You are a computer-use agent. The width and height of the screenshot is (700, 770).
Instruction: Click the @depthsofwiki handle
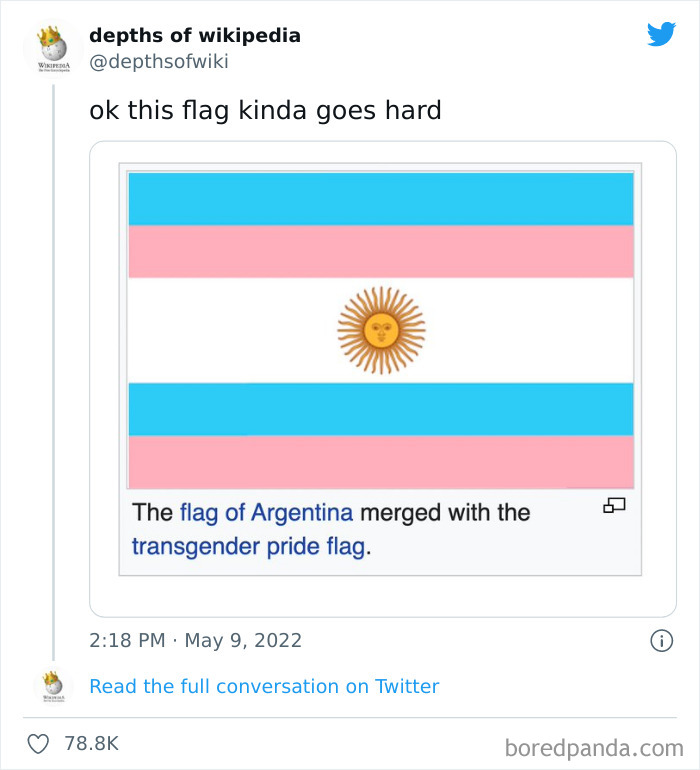159,62
